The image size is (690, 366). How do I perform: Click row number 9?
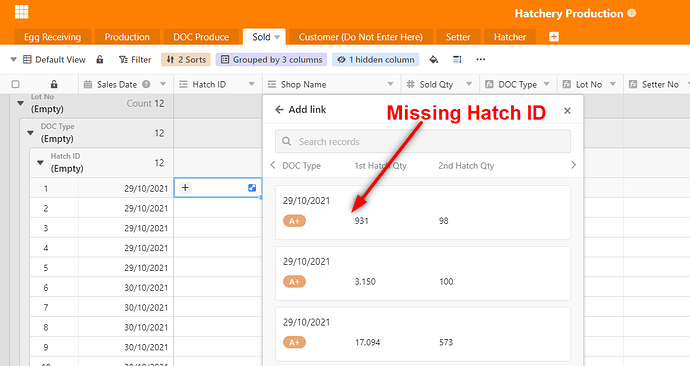(46, 347)
